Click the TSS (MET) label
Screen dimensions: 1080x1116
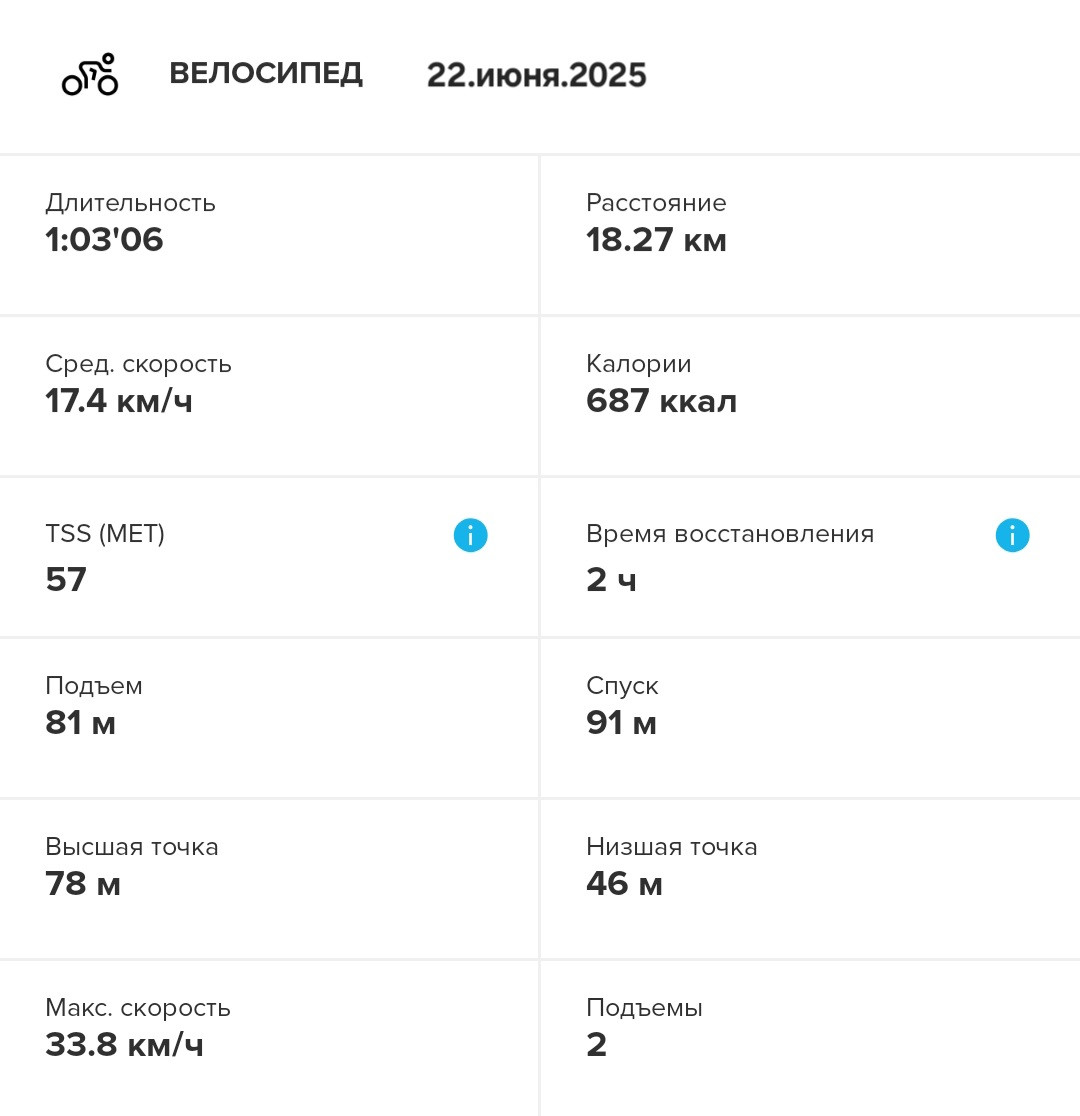click(x=105, y=533)
